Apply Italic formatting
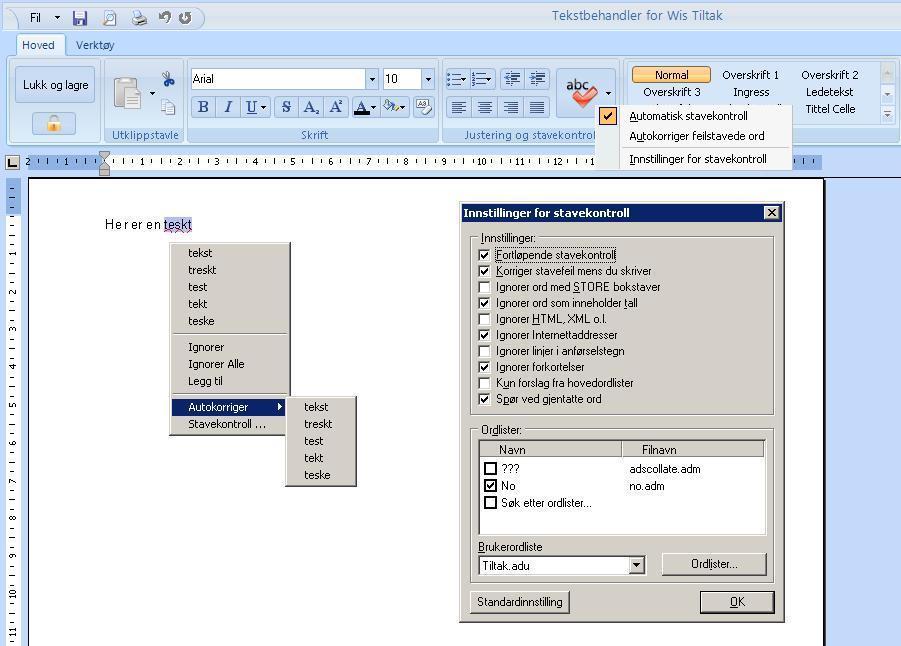Screen dimensions: 901x646 click(x=228, y=107)
